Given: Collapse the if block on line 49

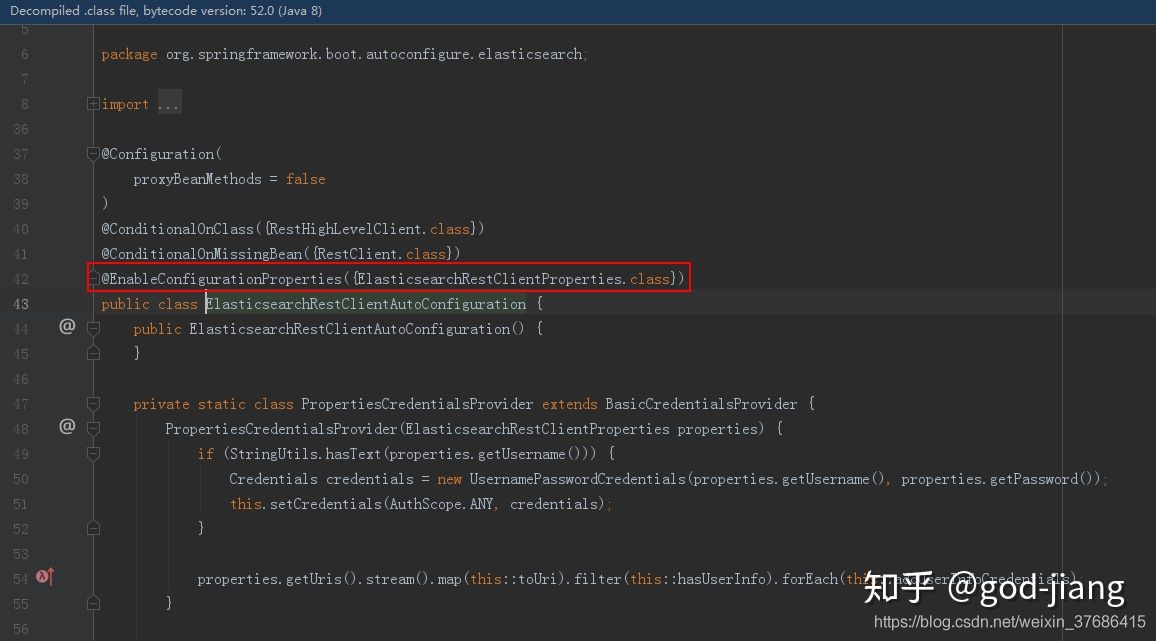Looking at the screenshot, I should pyautogui.click(x=93, y=454).
